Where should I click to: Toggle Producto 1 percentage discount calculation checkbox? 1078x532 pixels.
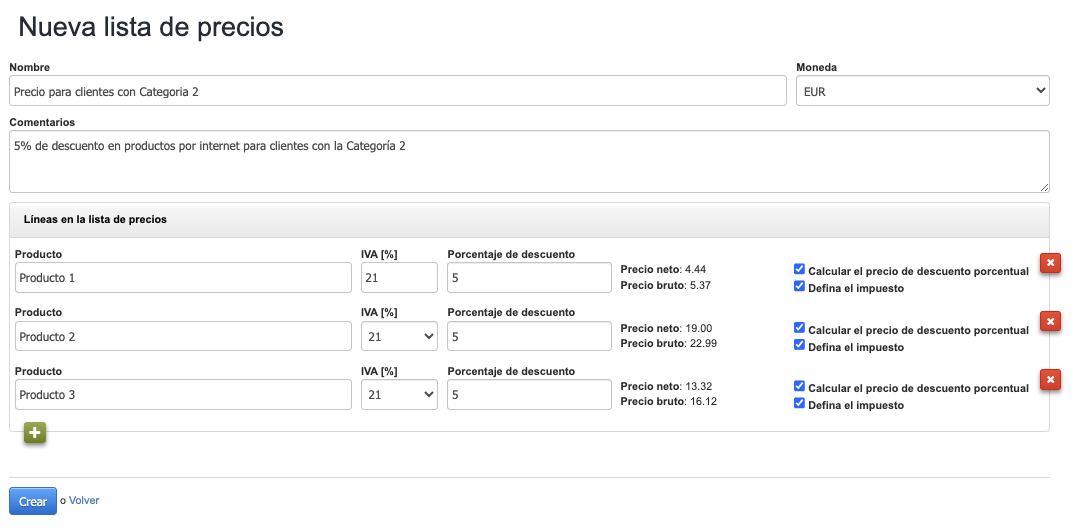799,270
